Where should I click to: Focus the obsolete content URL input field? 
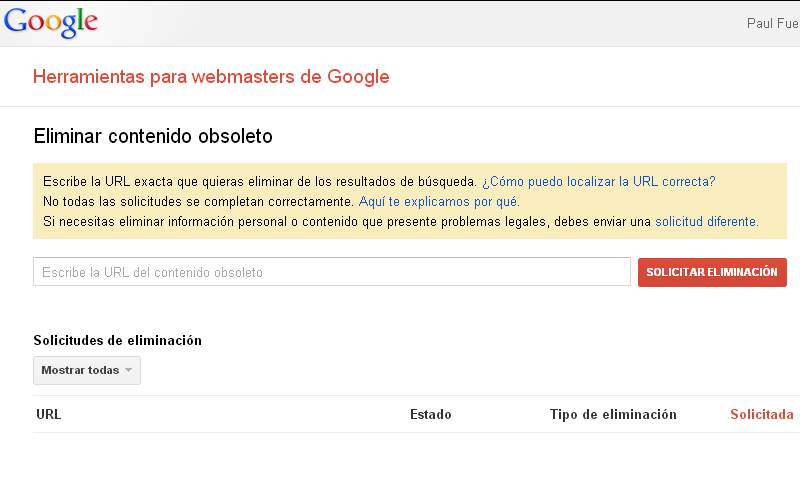click(x=332, y=272)
